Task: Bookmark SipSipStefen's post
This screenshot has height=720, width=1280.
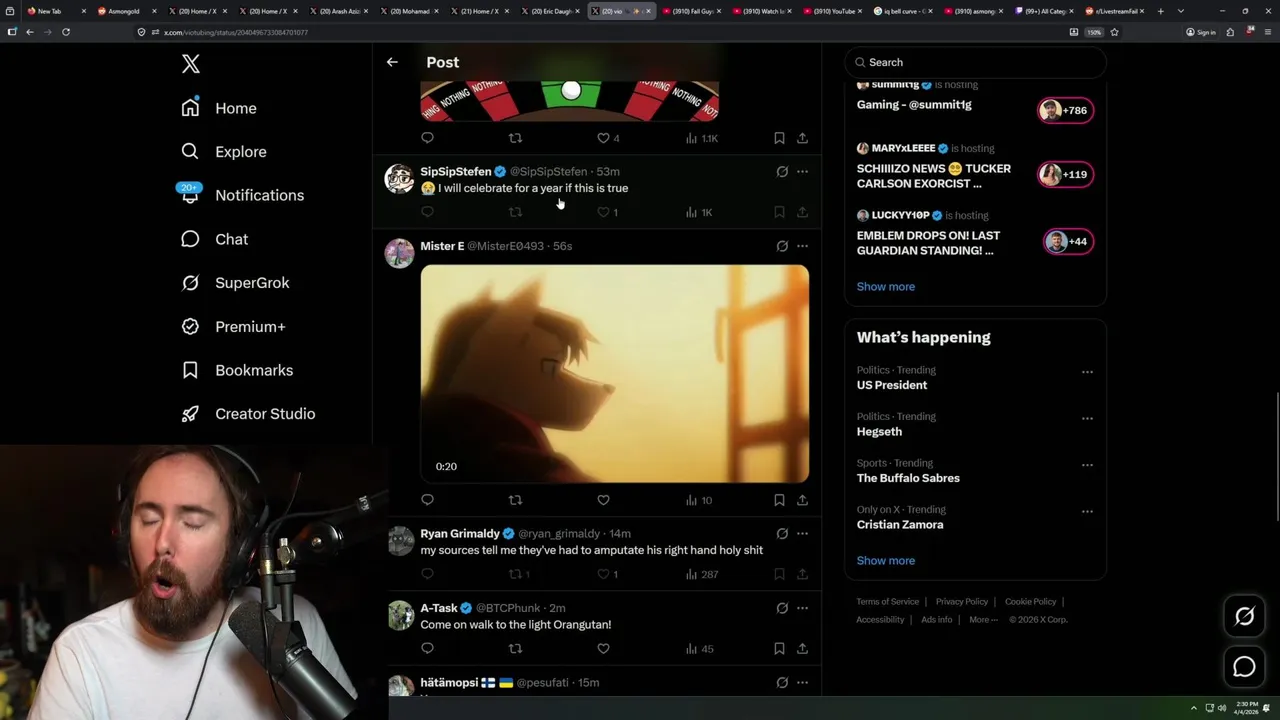Action: pyautogui.click(x=779, y=212)
